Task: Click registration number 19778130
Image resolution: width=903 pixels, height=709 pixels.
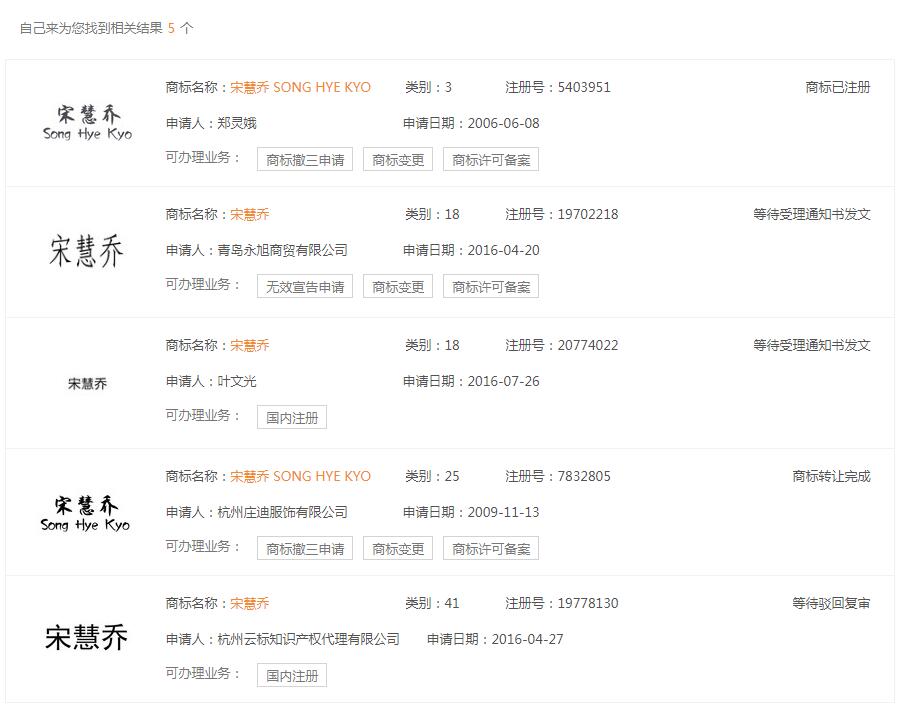Action: [x=588, y=603]
